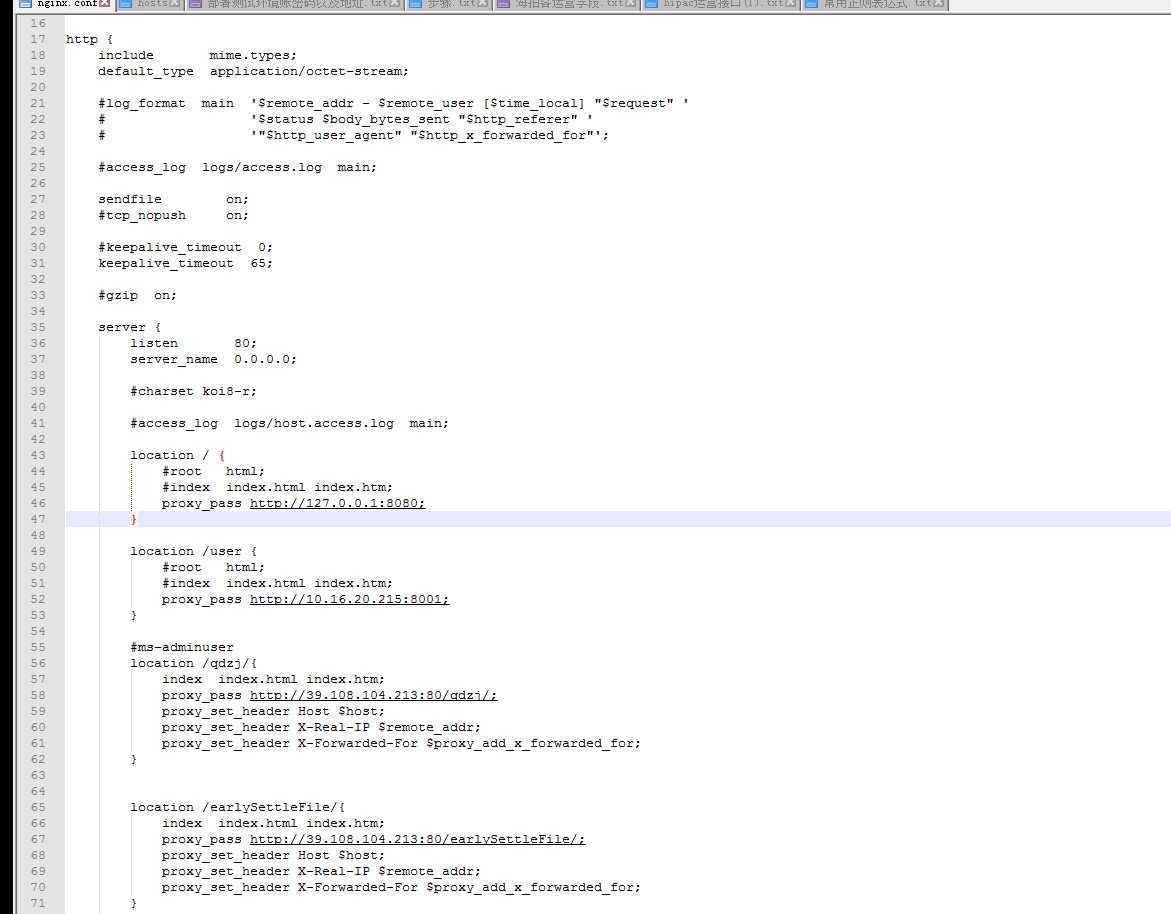The width and height of the screenshot is (1171, 914).
Task: Click the 'location /user {' line
Action: [193, 551]
